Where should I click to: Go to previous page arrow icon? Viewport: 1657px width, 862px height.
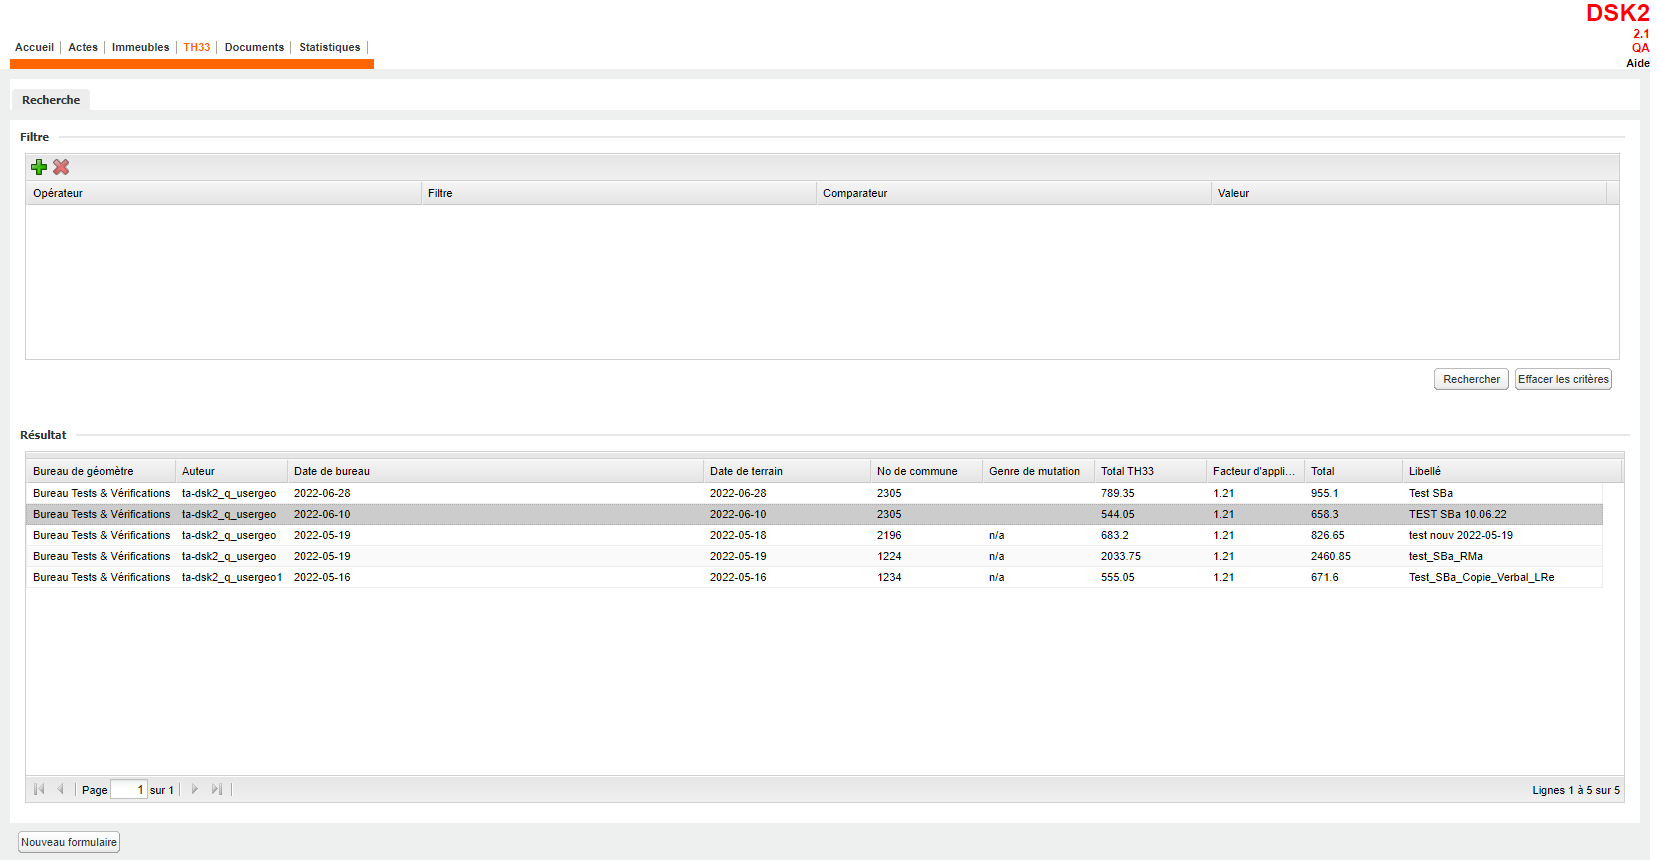60,789
